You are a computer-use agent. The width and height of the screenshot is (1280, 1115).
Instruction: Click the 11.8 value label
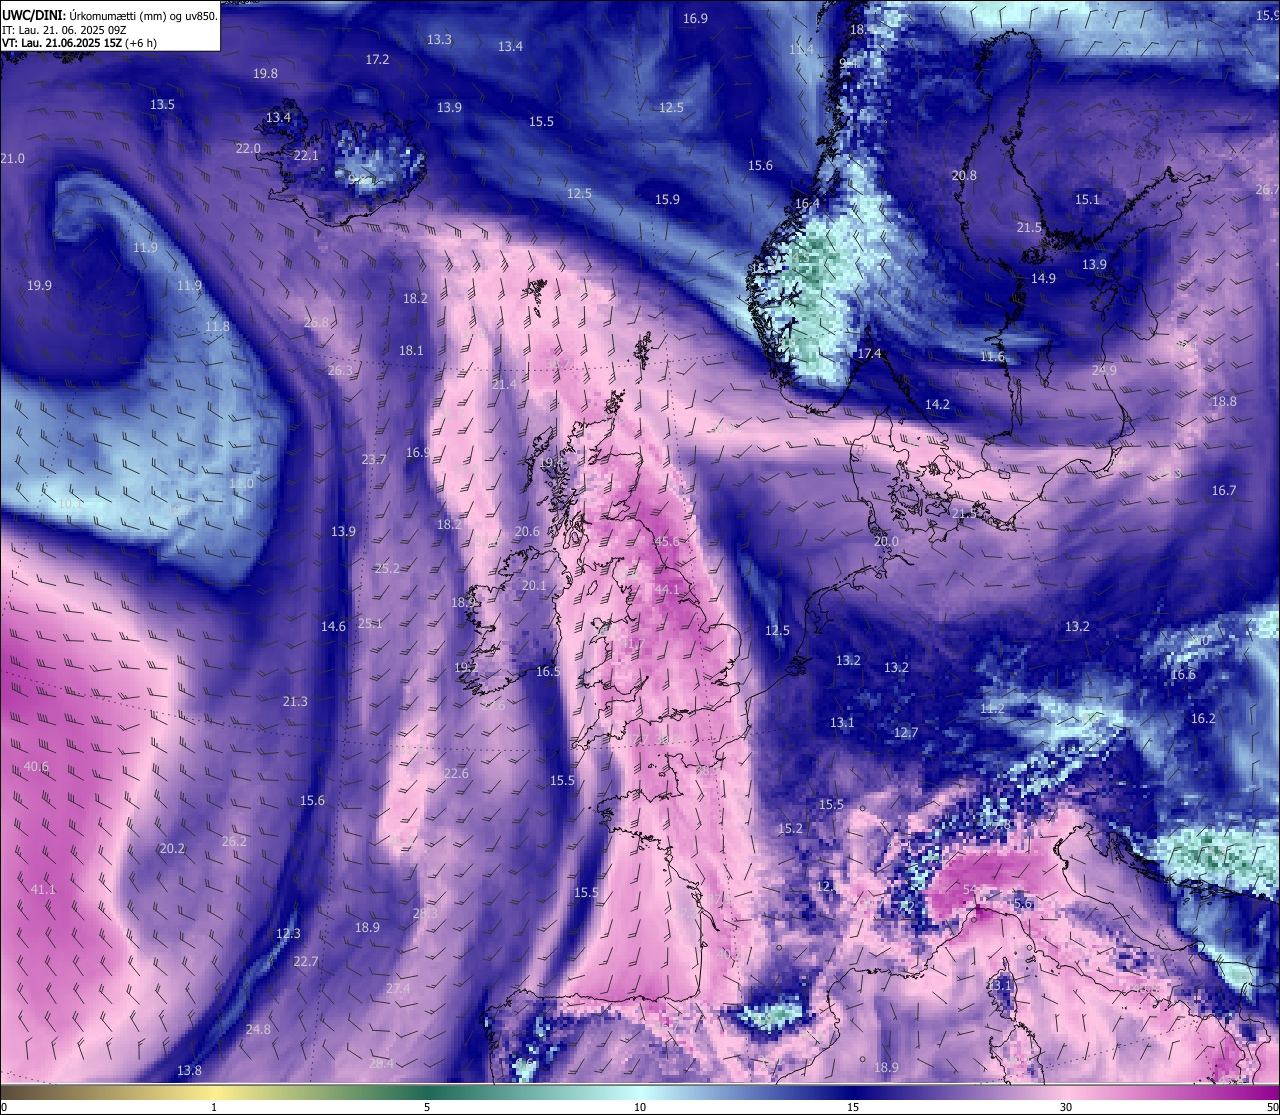pyautogui.click(x=217, y=327)
